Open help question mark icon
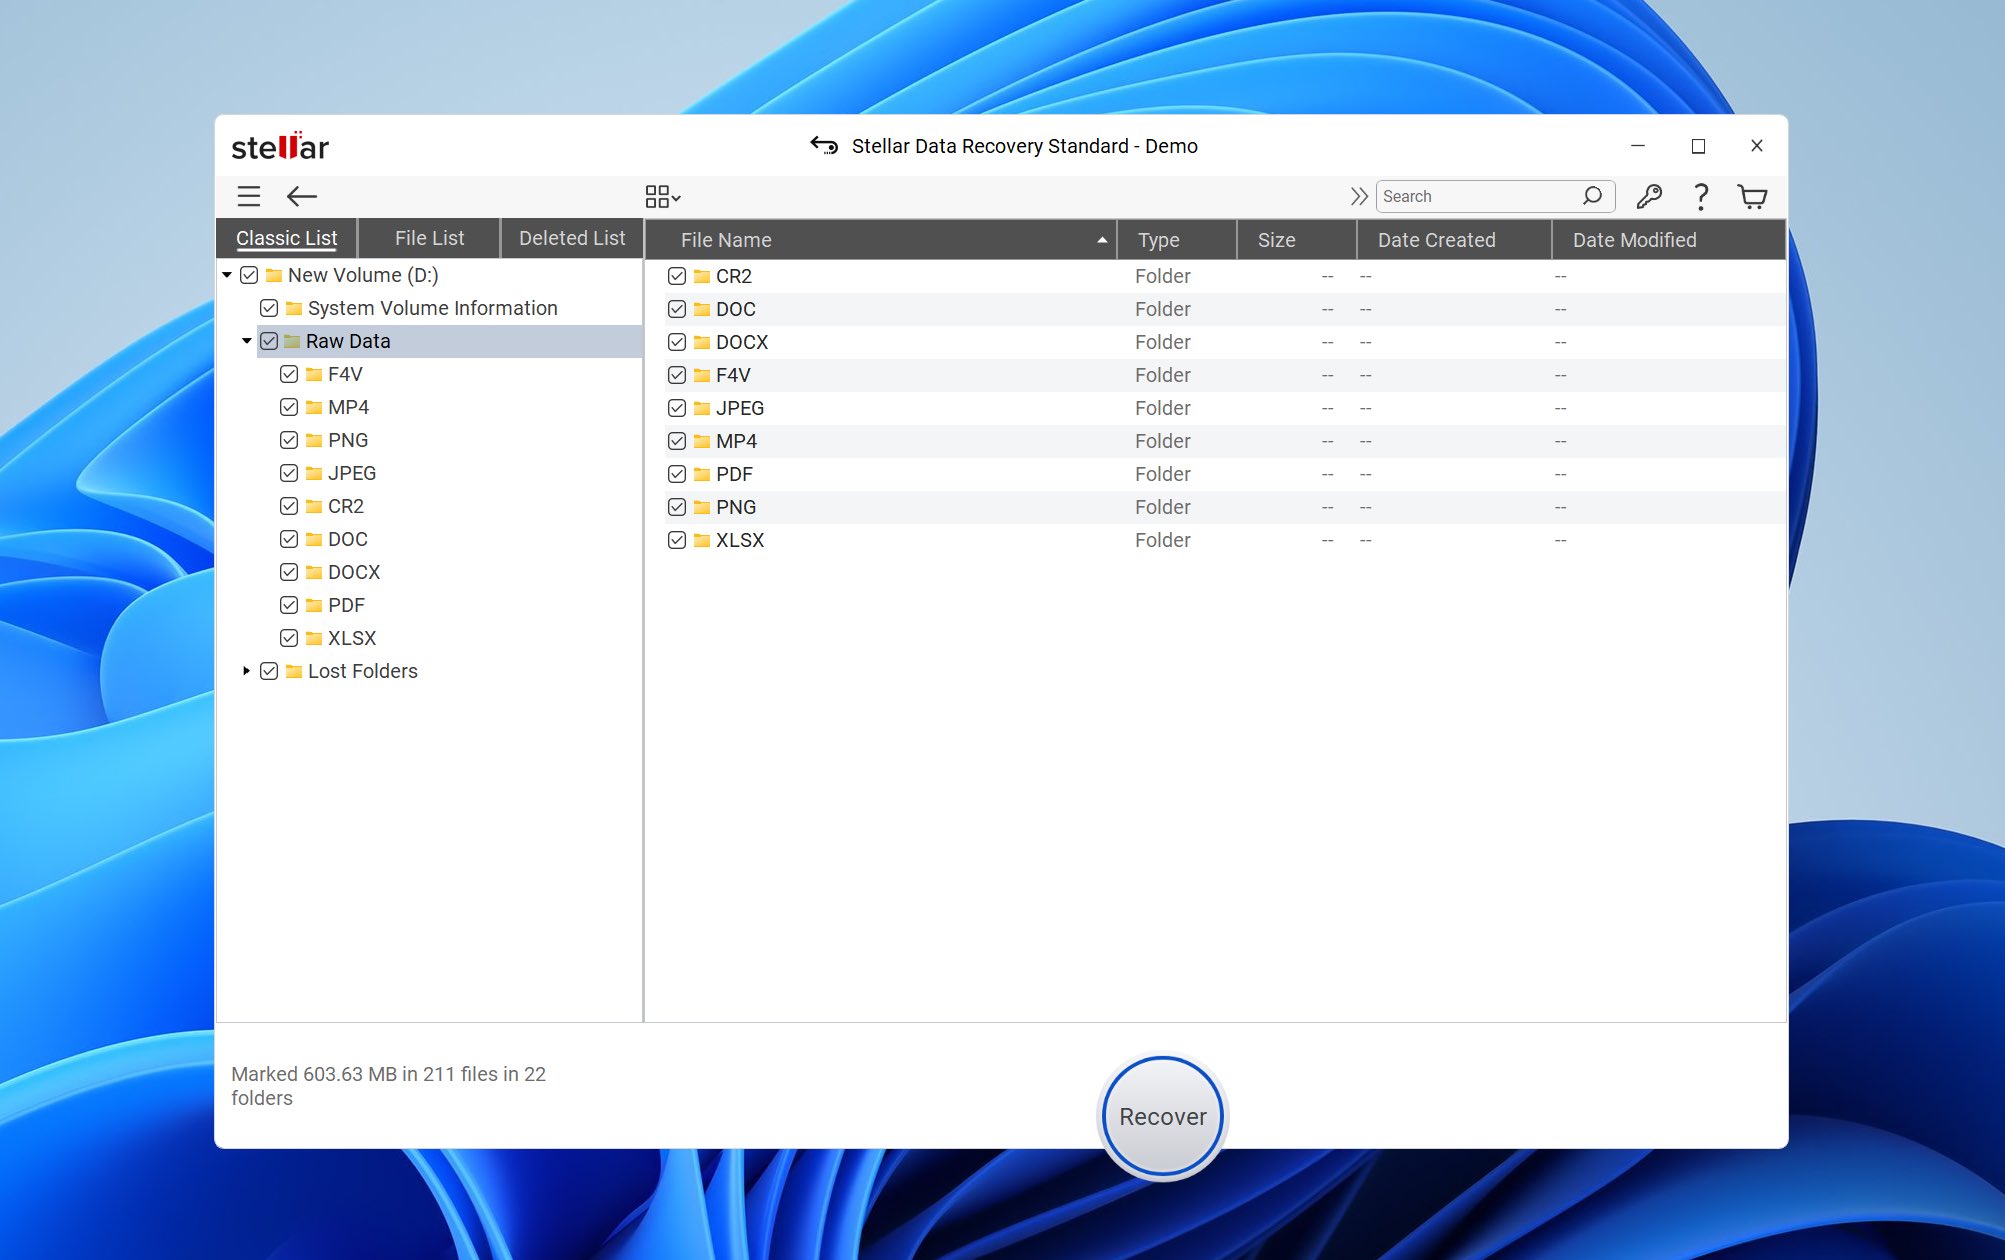Viewport: 2005px width, 1260px height. click(x=1700, y=196)
